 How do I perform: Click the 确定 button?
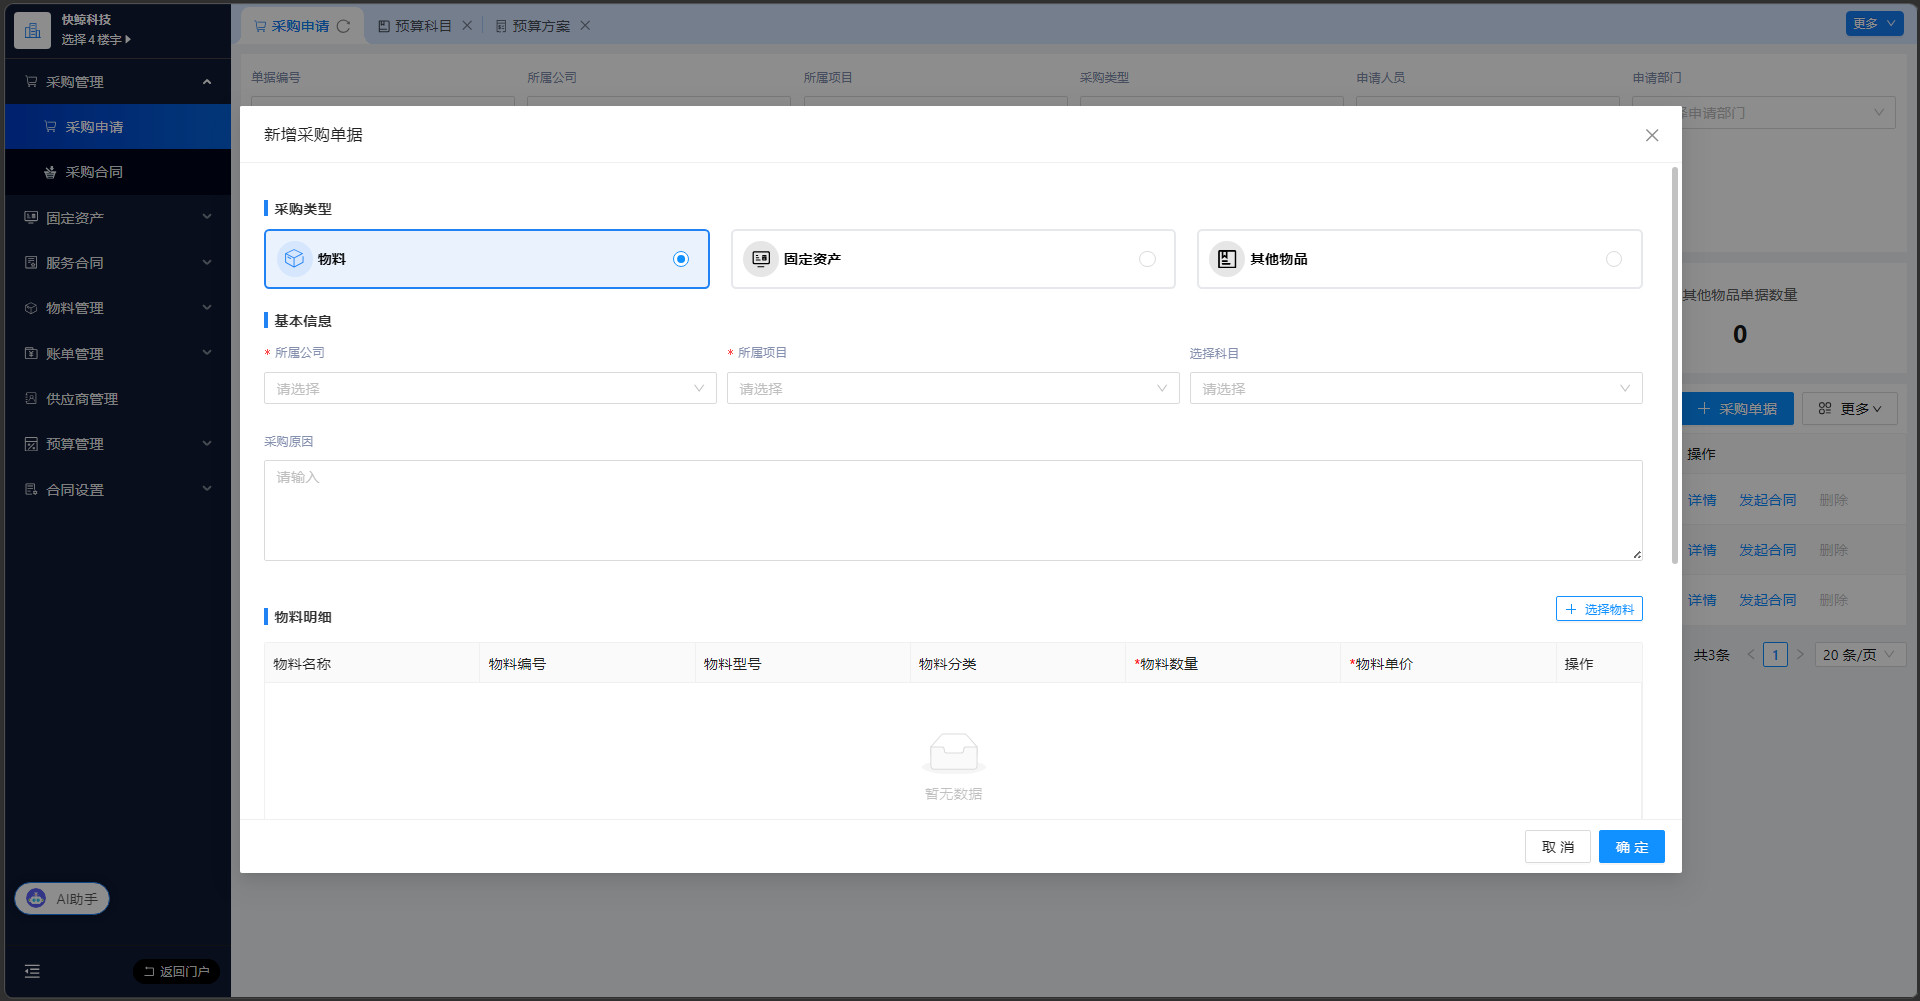click(1631, 846)
